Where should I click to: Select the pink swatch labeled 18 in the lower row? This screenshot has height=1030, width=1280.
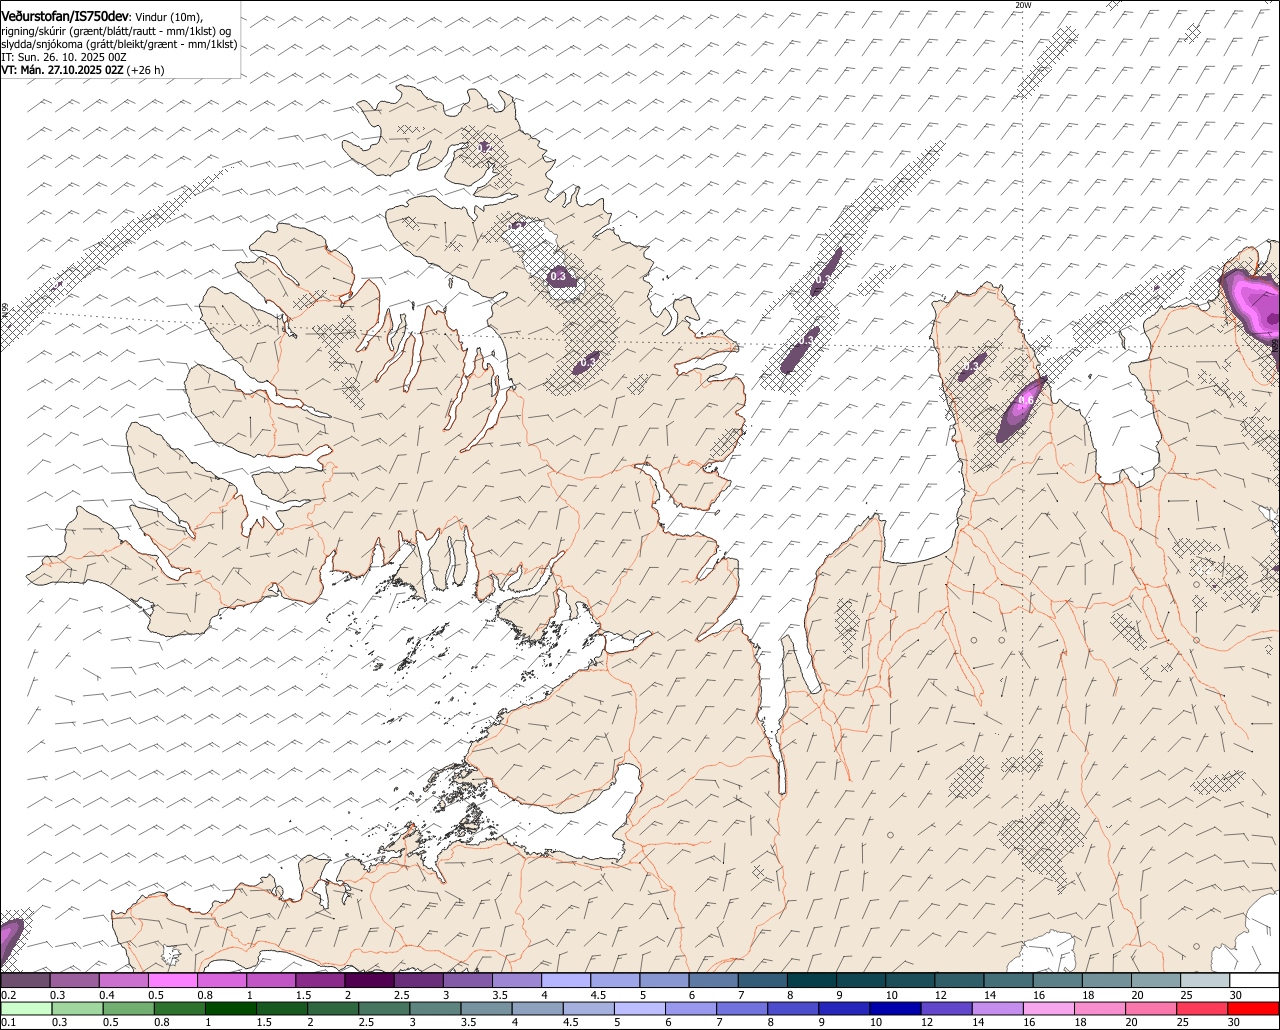point(1100,1008)
